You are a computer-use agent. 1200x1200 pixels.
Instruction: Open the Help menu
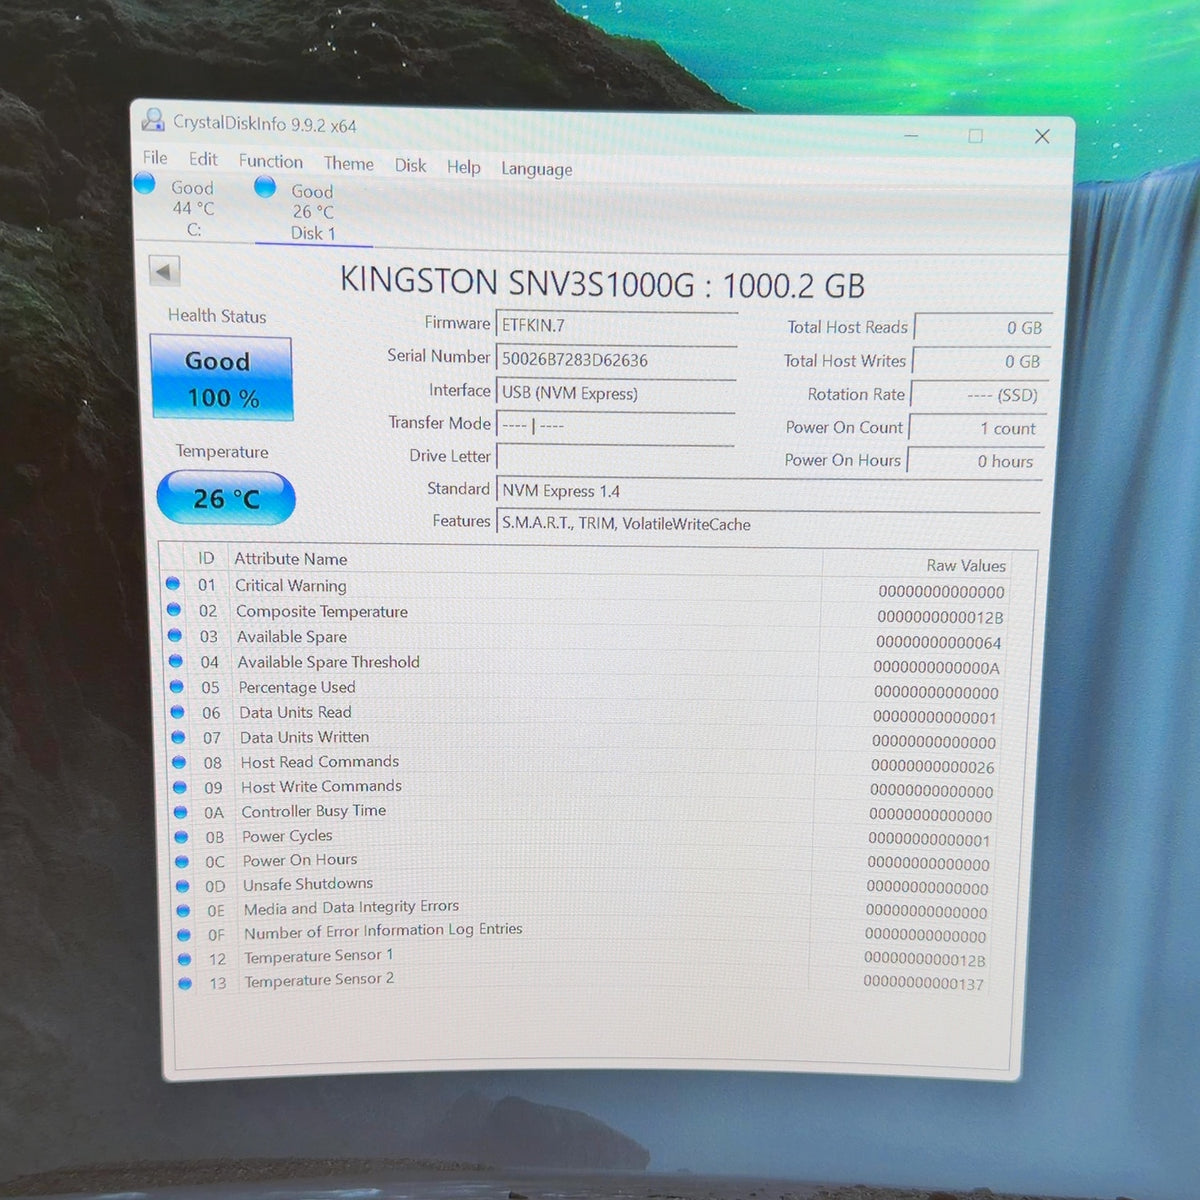(x=463, y=167)
